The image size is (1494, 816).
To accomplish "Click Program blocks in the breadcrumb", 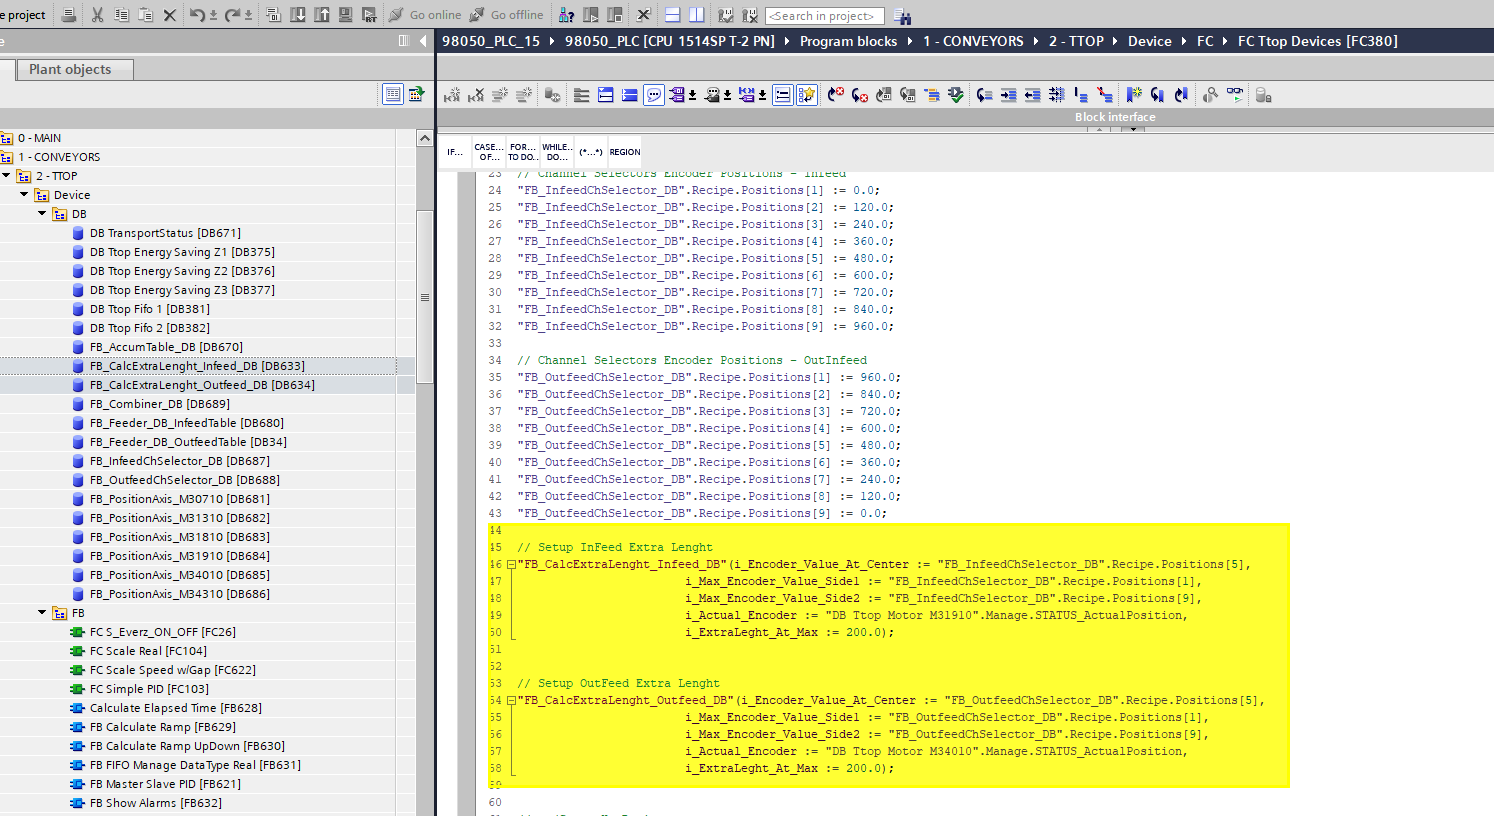I will click(x=848, y=41).
